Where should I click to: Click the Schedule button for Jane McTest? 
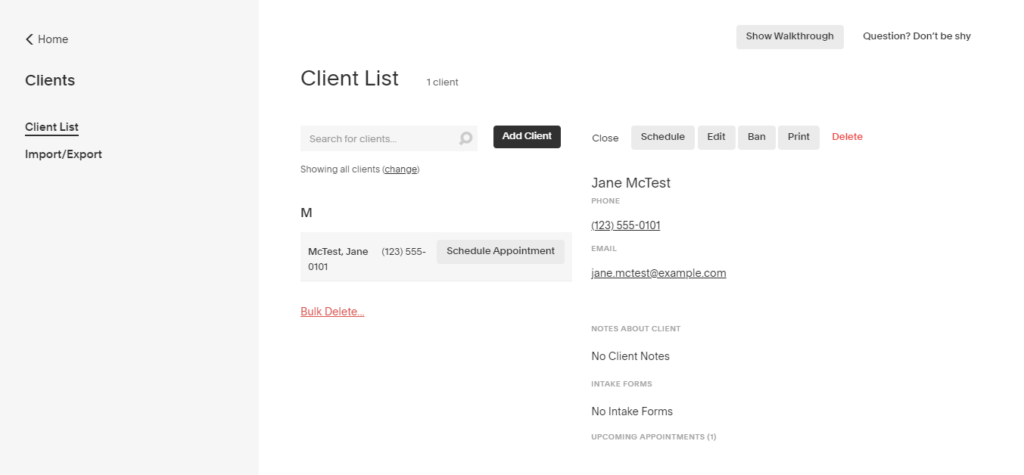click(663, 137)
